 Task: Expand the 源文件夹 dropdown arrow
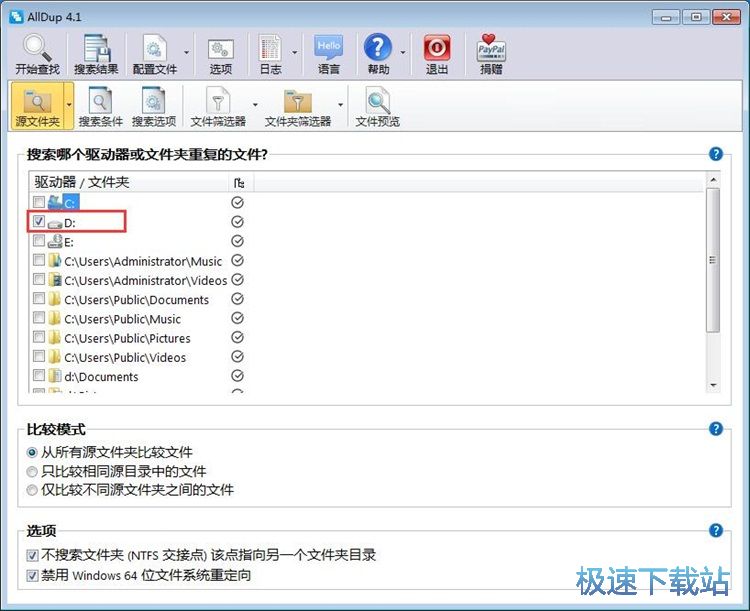click(x=69, y=105)
